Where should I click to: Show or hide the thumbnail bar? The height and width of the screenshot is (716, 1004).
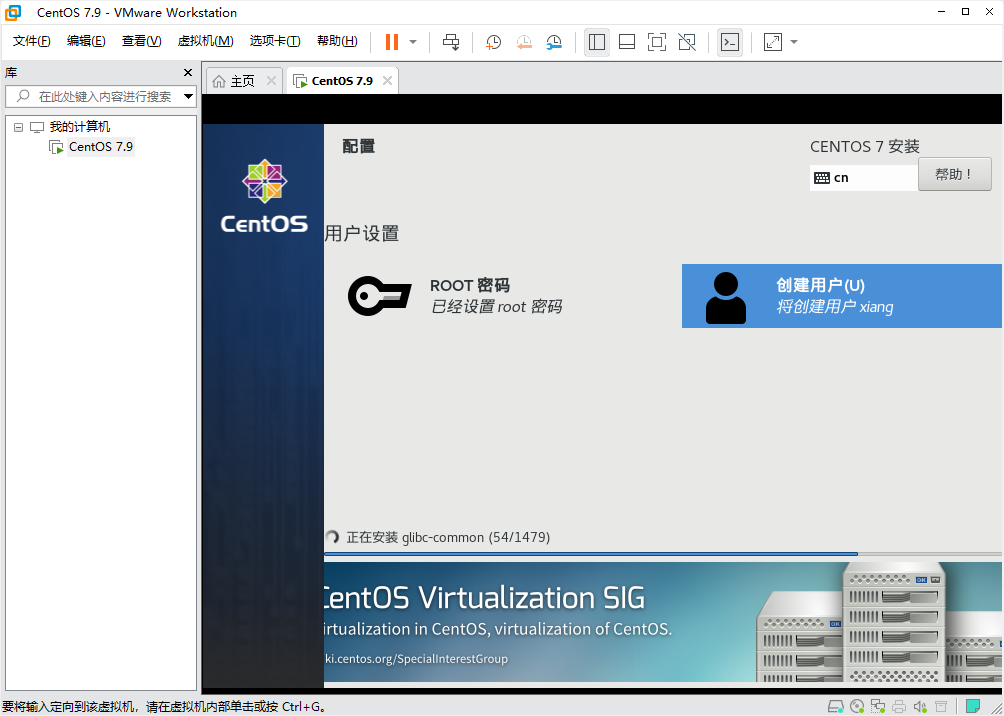click(x=627, y=42)
